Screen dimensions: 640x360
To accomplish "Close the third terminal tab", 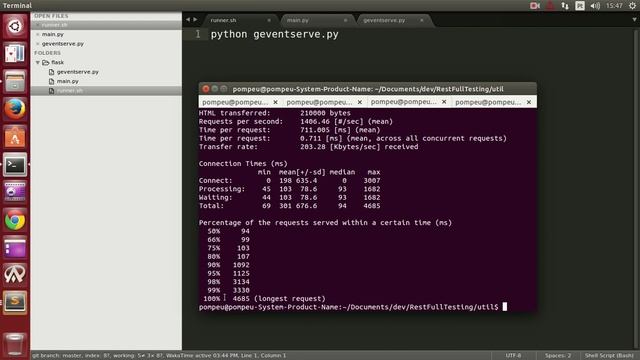I will (444, 102).
